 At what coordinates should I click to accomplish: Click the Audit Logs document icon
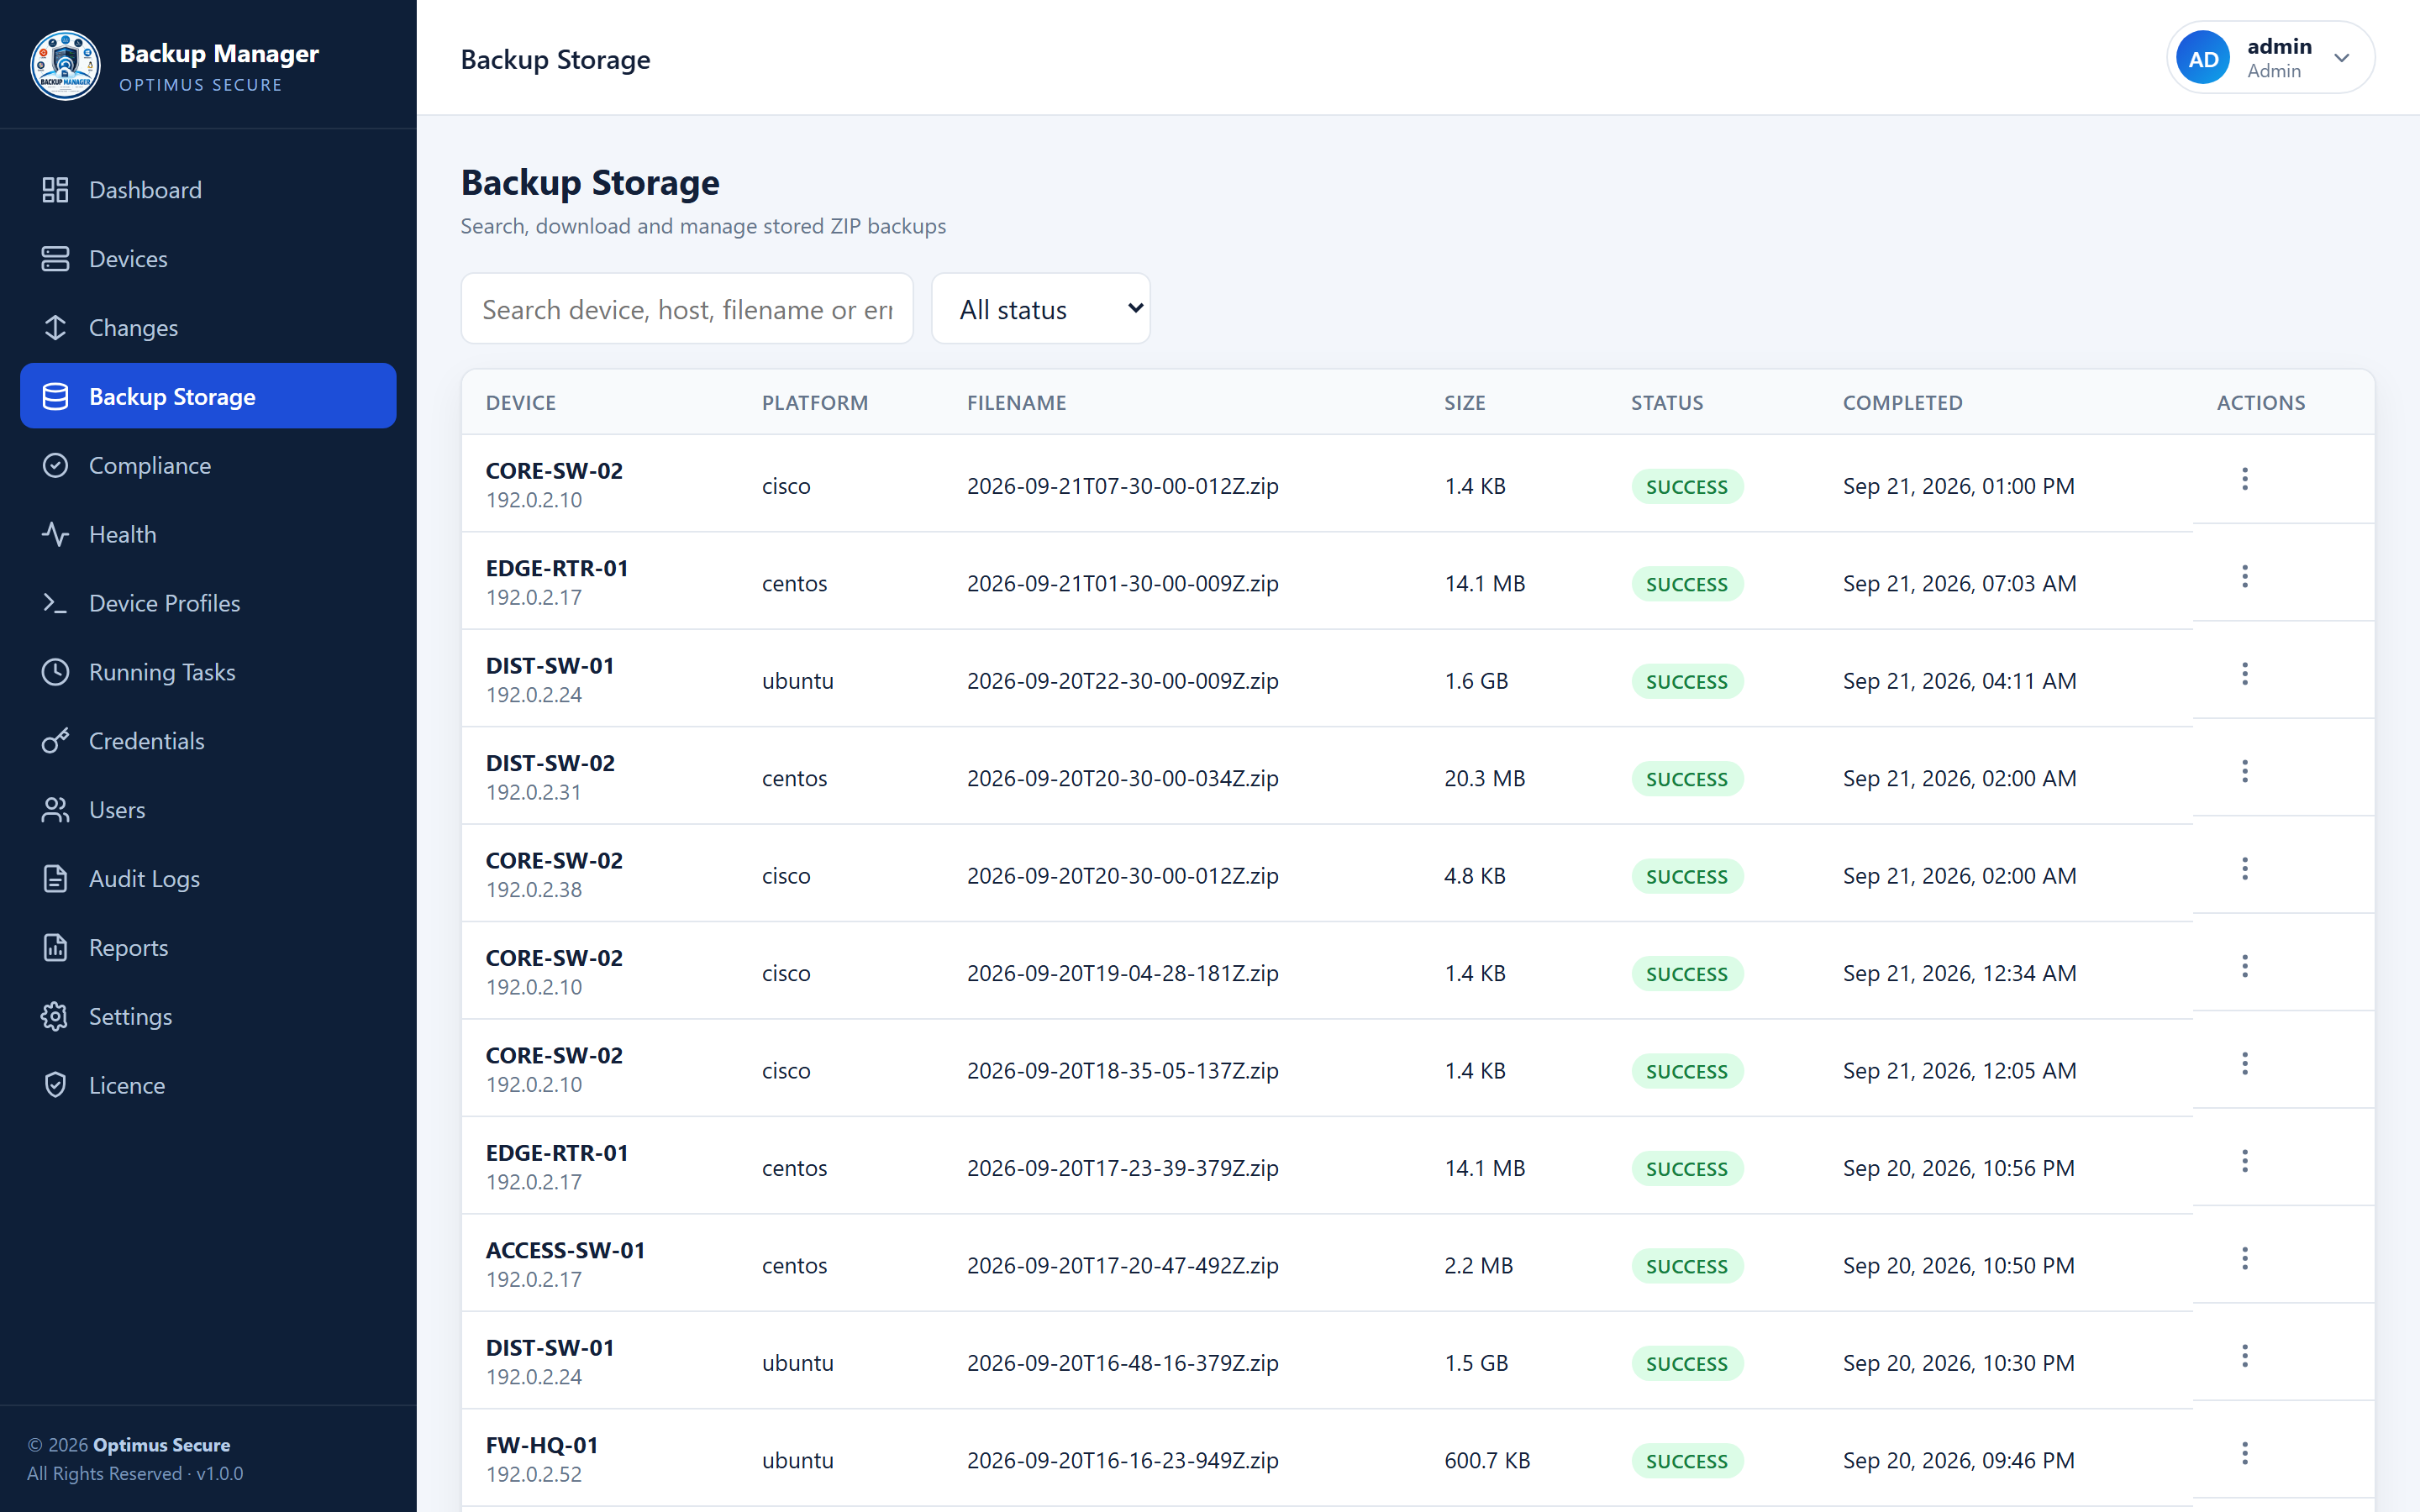pos(55,880)
